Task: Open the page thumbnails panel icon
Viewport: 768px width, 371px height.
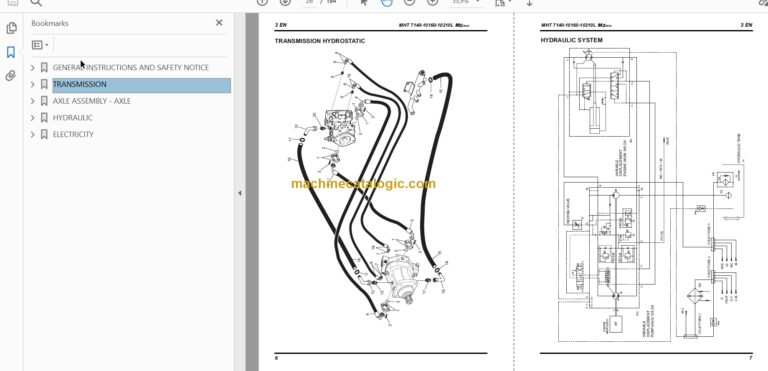Action: (x=11, y=28)
